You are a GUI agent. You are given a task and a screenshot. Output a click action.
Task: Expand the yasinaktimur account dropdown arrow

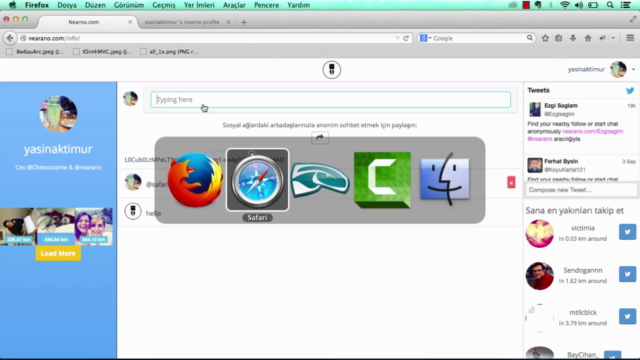point(633,69)
